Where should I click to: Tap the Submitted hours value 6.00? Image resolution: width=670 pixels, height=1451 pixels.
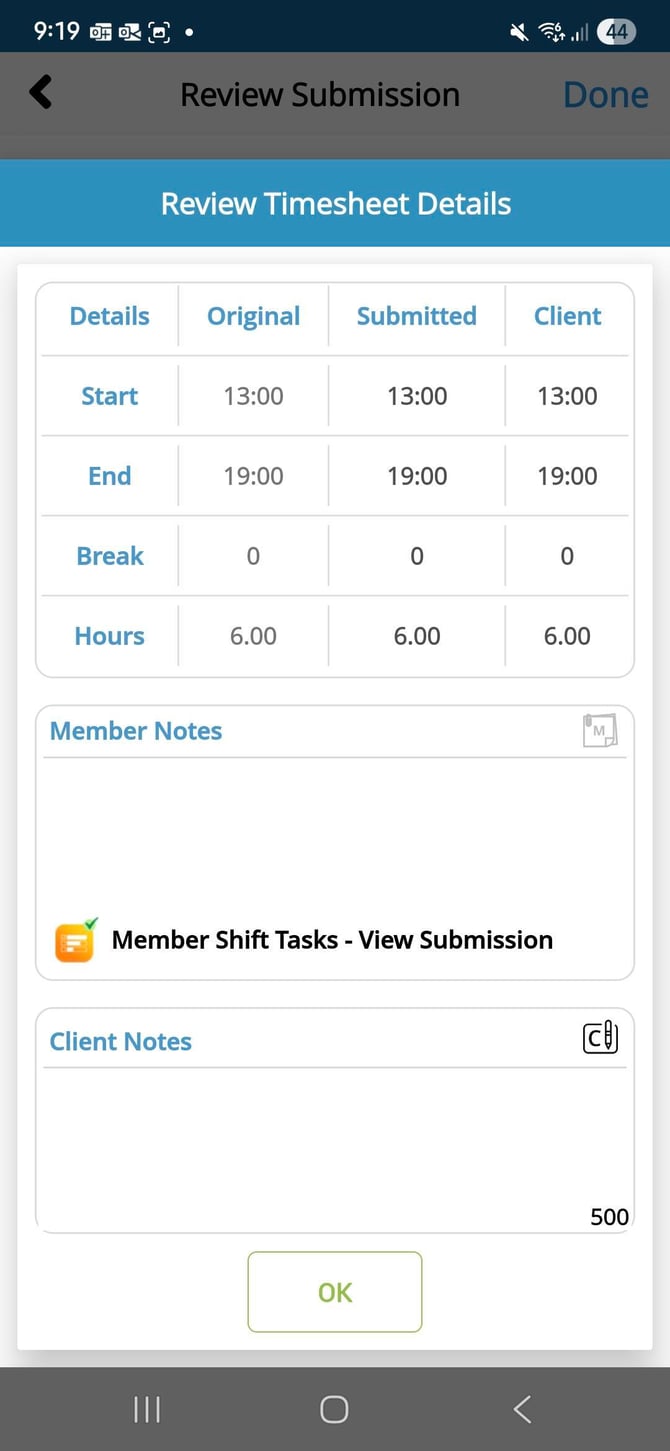pyautogui.click(x=416, y=637)
